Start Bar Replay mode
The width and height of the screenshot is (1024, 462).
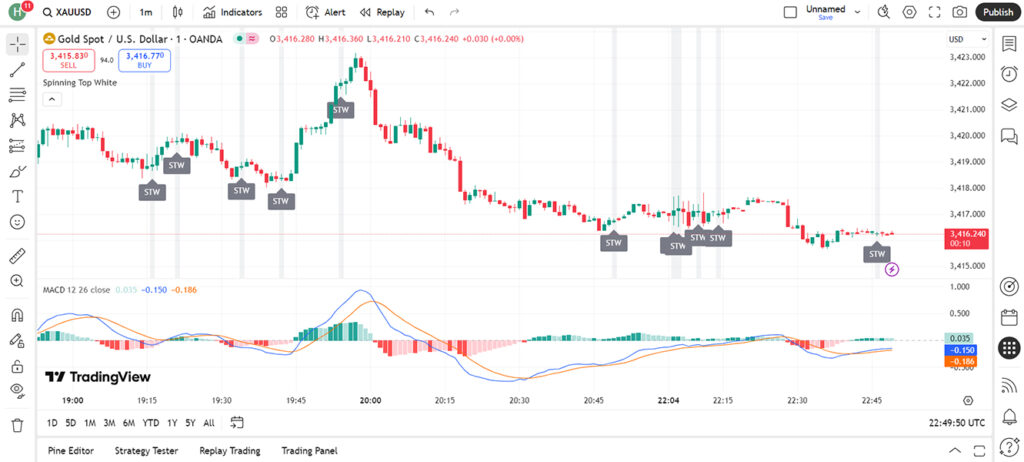click(382, 12)
